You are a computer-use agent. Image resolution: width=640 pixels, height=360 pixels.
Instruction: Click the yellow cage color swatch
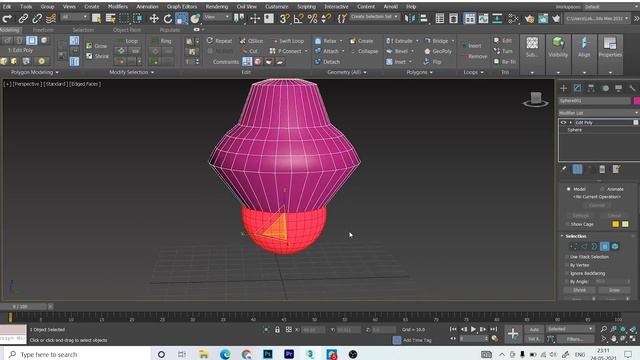tap(616, 224)
